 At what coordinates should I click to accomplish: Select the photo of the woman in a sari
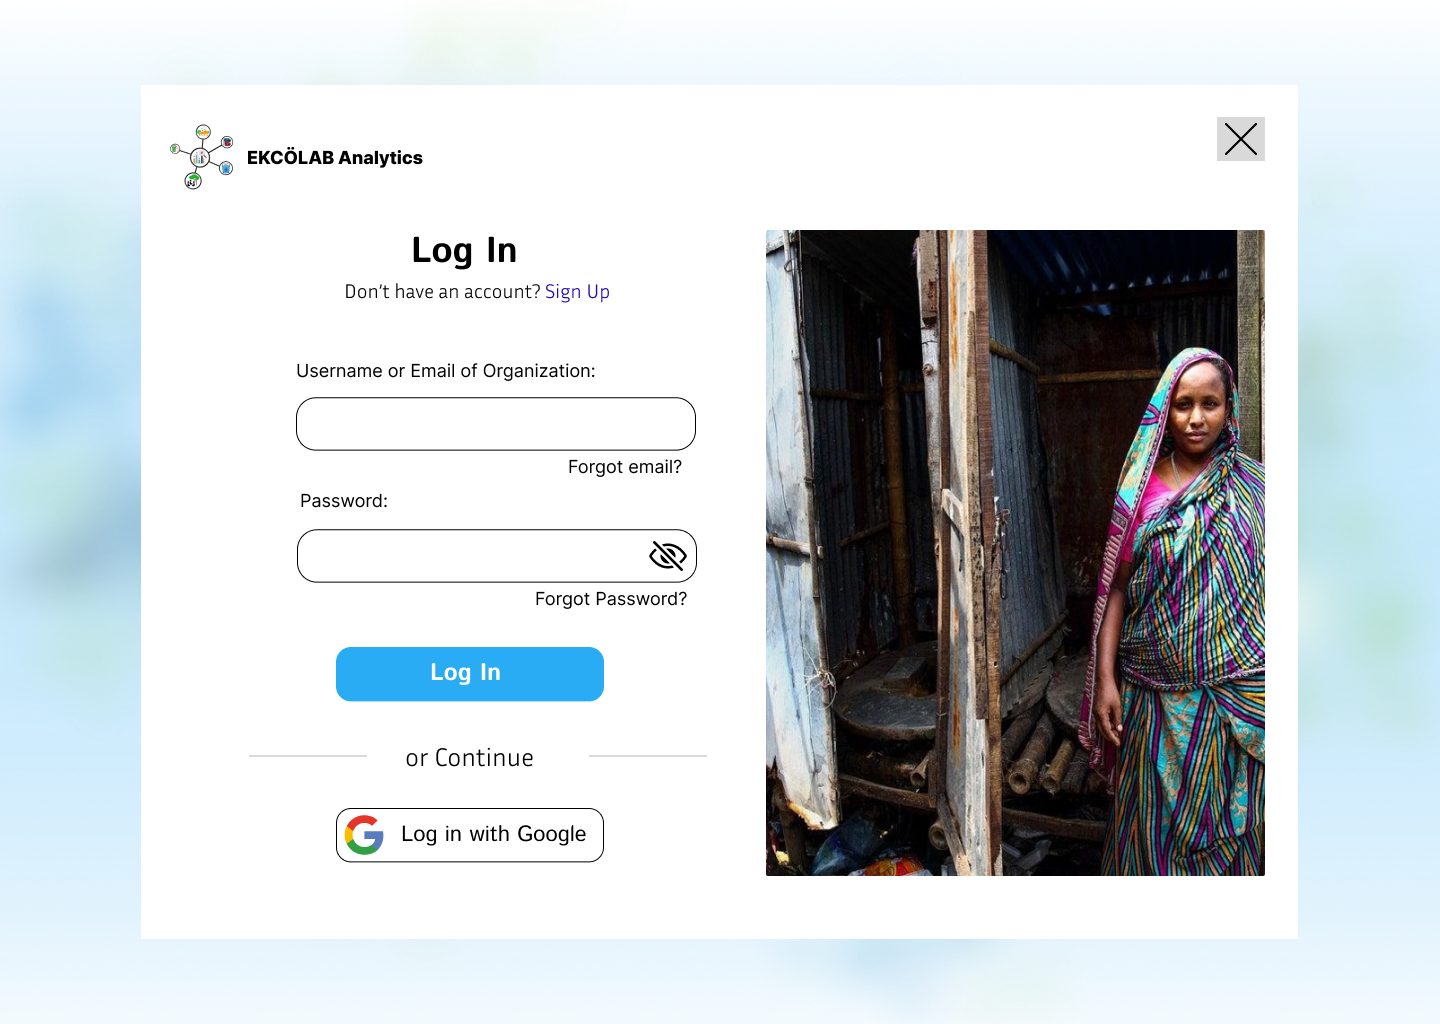point(1015,553)
